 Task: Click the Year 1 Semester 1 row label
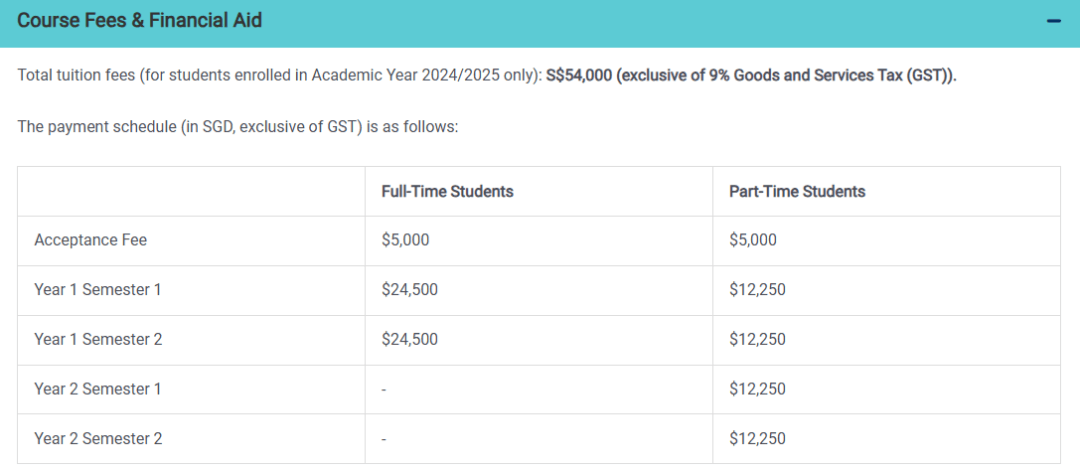click(98, 290)
